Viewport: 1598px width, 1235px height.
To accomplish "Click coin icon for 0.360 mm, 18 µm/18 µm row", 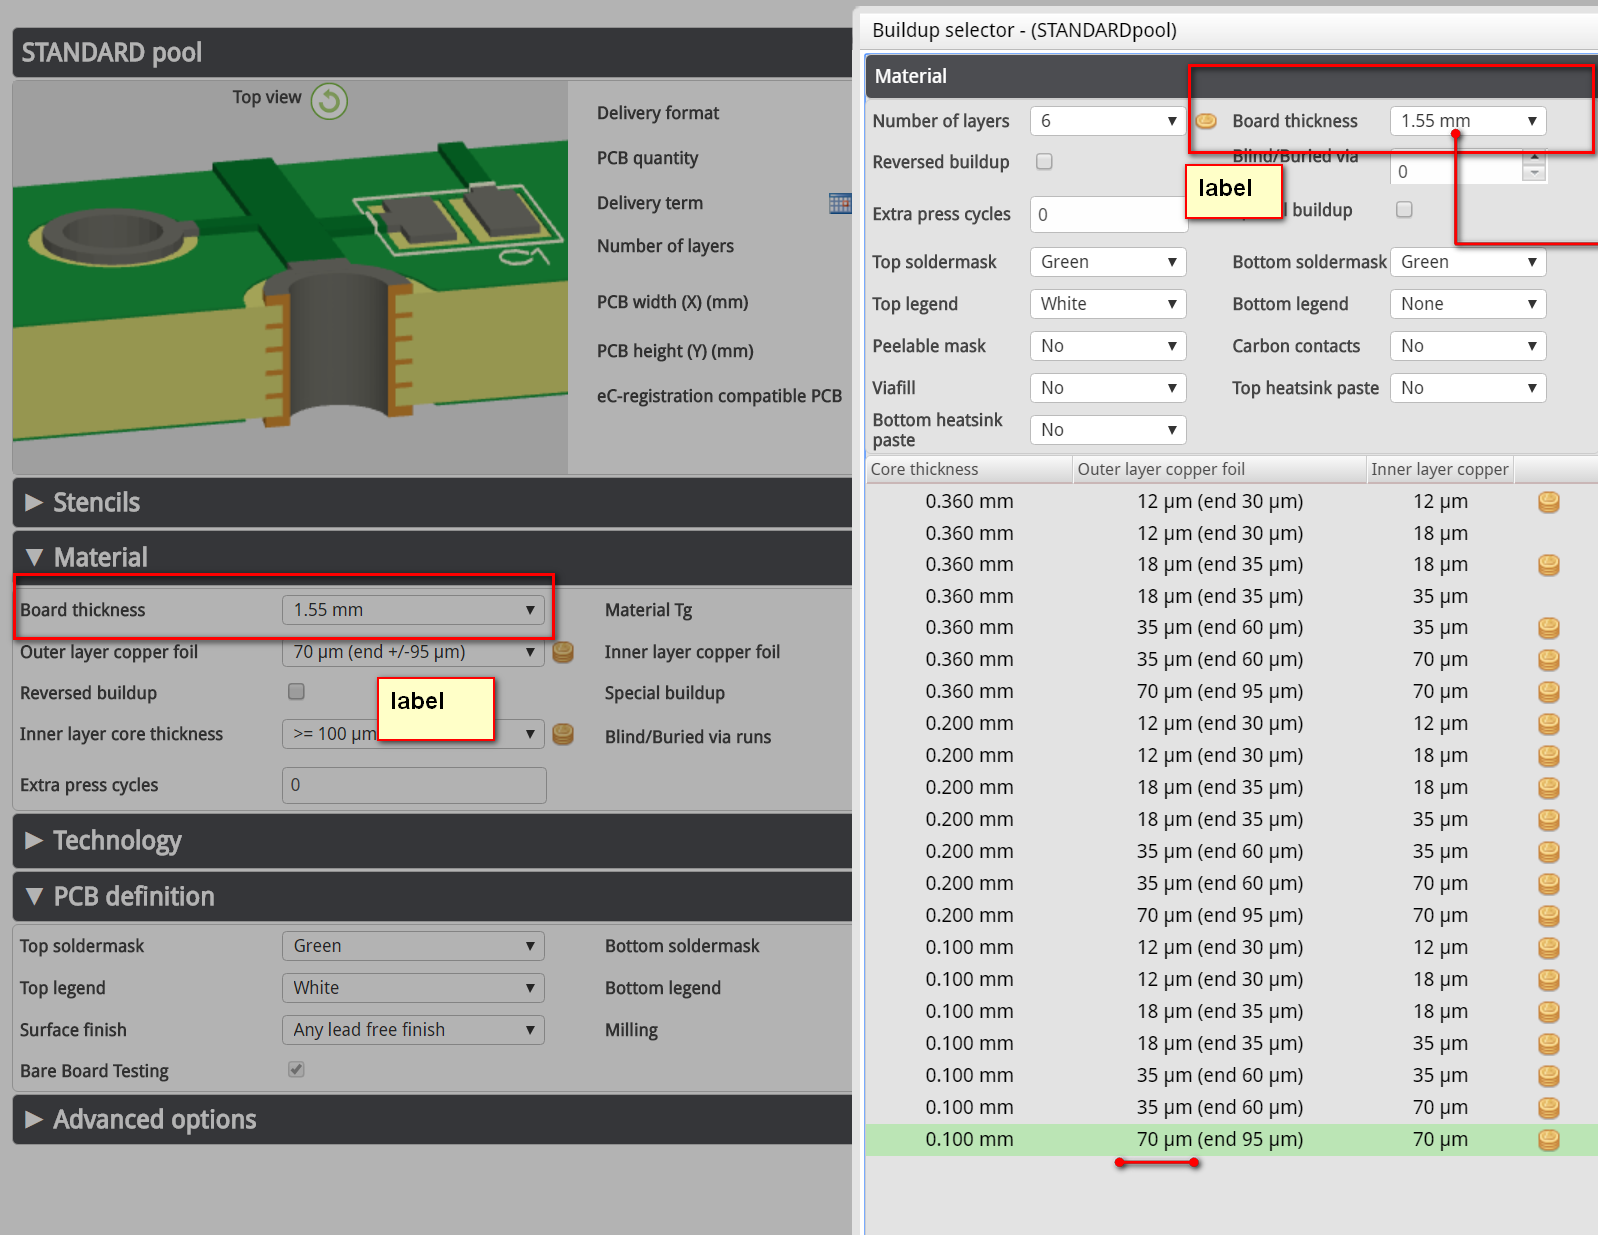I will [1548, 564].
